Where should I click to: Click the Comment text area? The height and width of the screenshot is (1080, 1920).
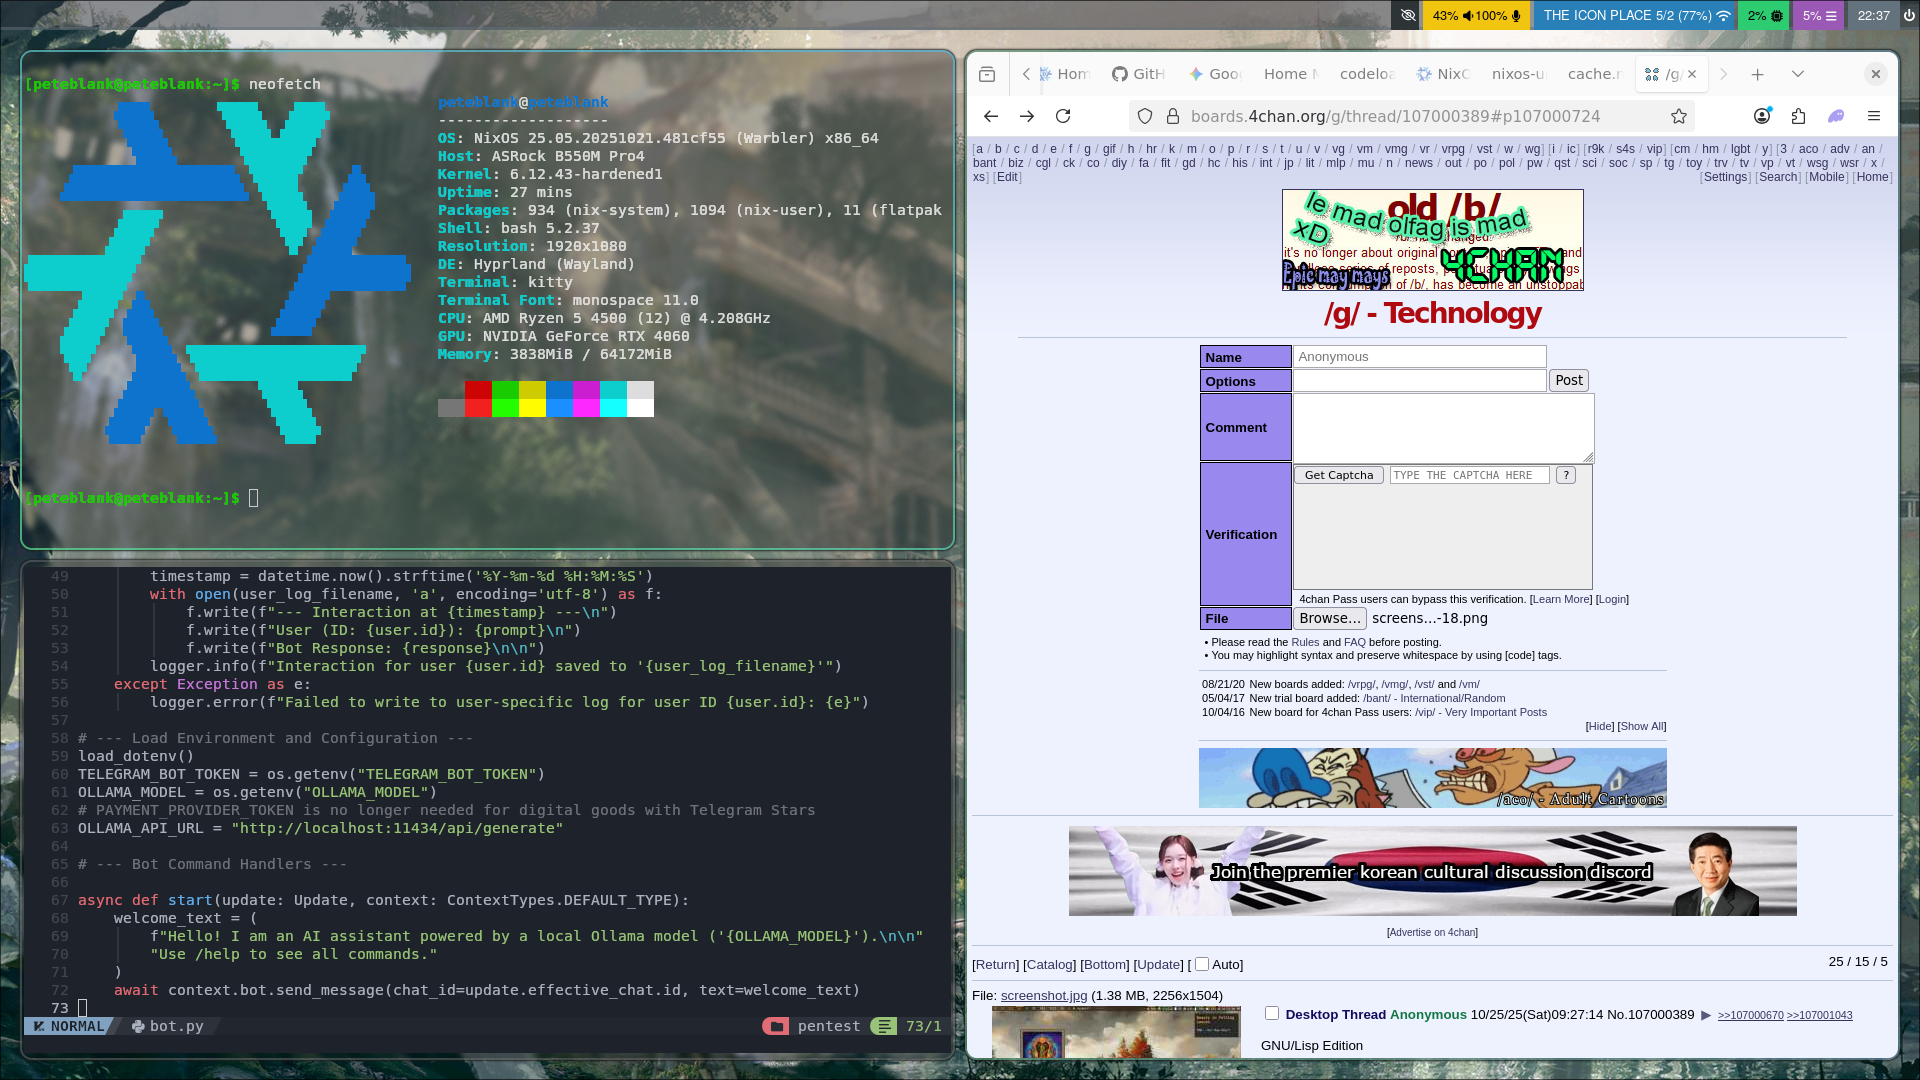coord(1442,427)
